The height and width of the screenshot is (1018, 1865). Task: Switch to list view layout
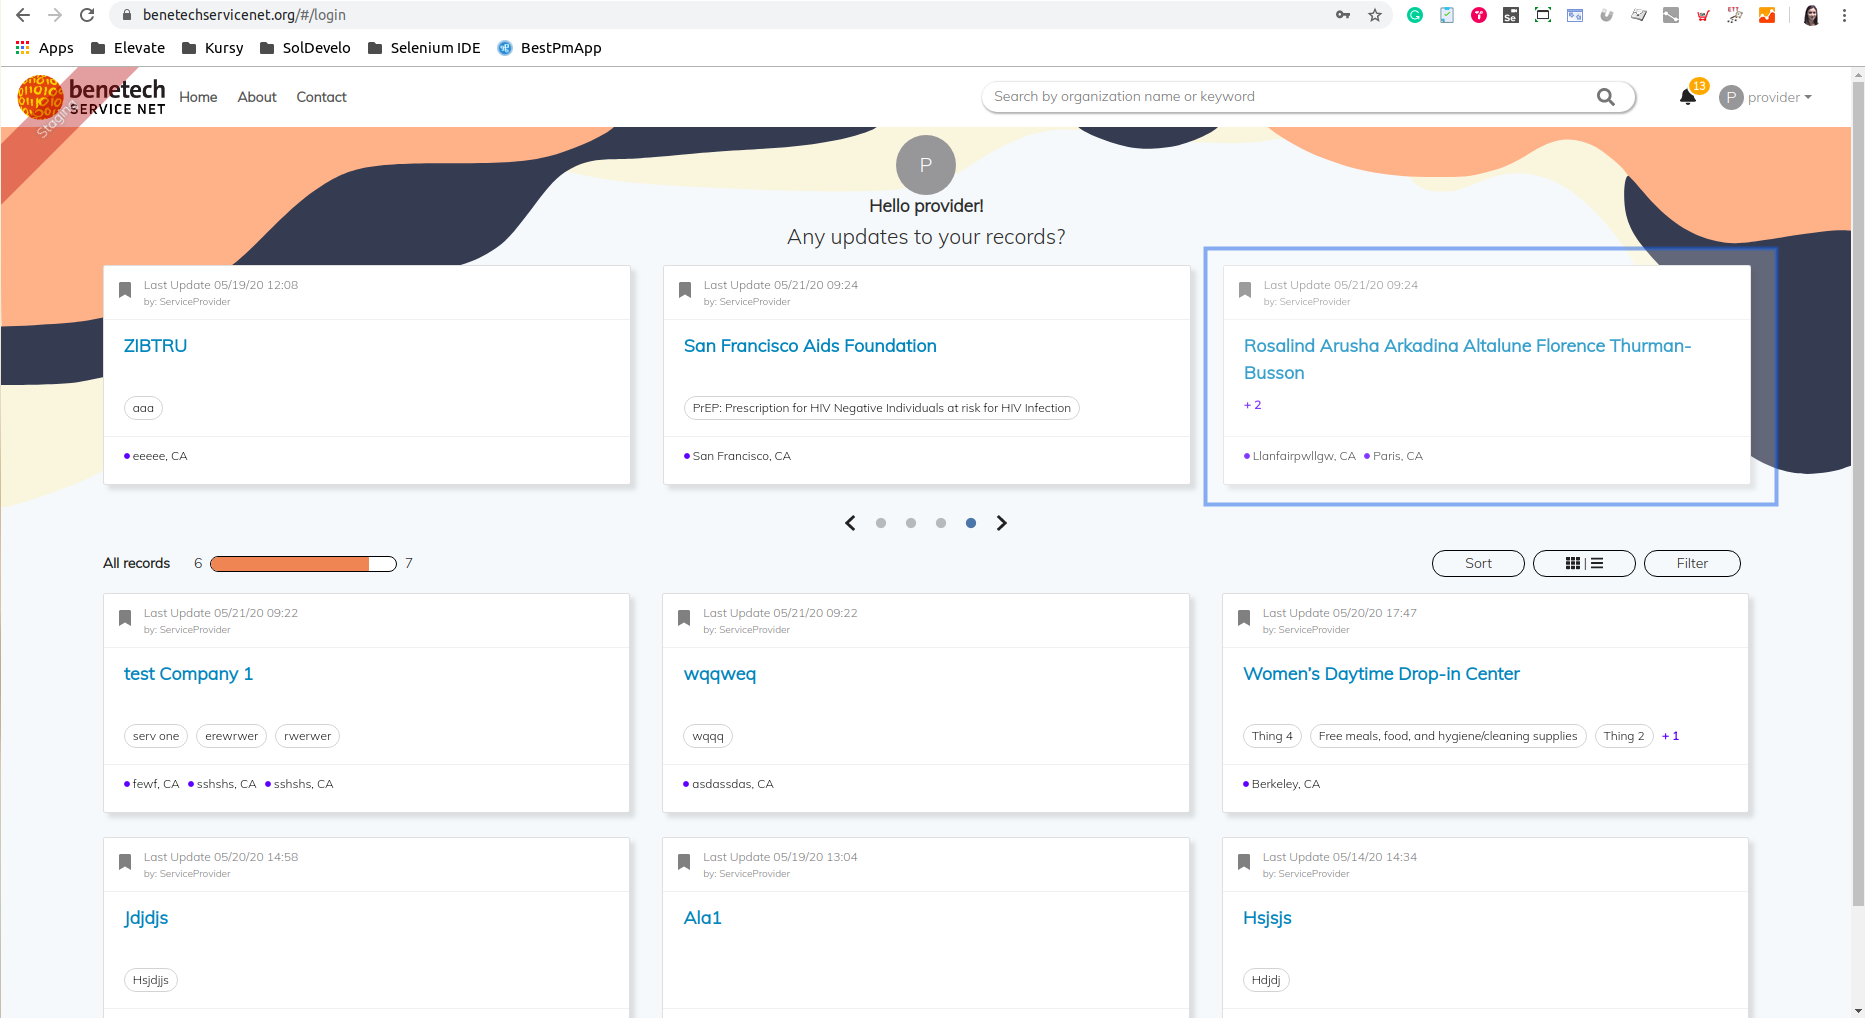click(x=1598, y=563)
